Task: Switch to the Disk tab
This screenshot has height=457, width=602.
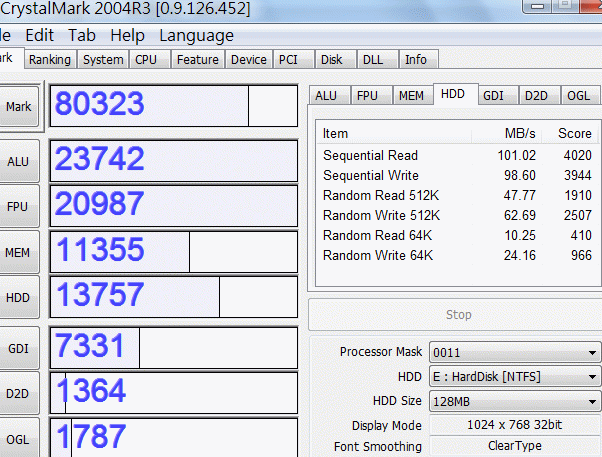Action: (336, 60)
